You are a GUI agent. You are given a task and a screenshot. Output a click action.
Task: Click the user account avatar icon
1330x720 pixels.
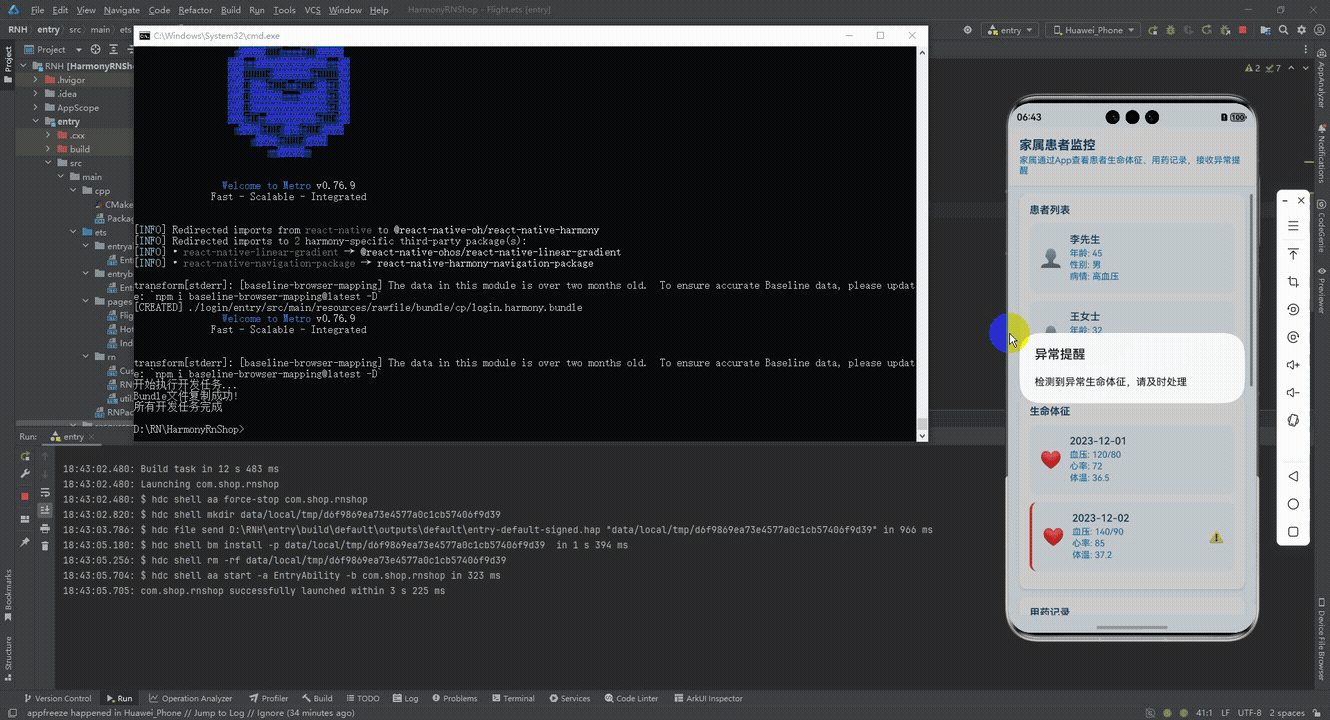[1319, 30]
